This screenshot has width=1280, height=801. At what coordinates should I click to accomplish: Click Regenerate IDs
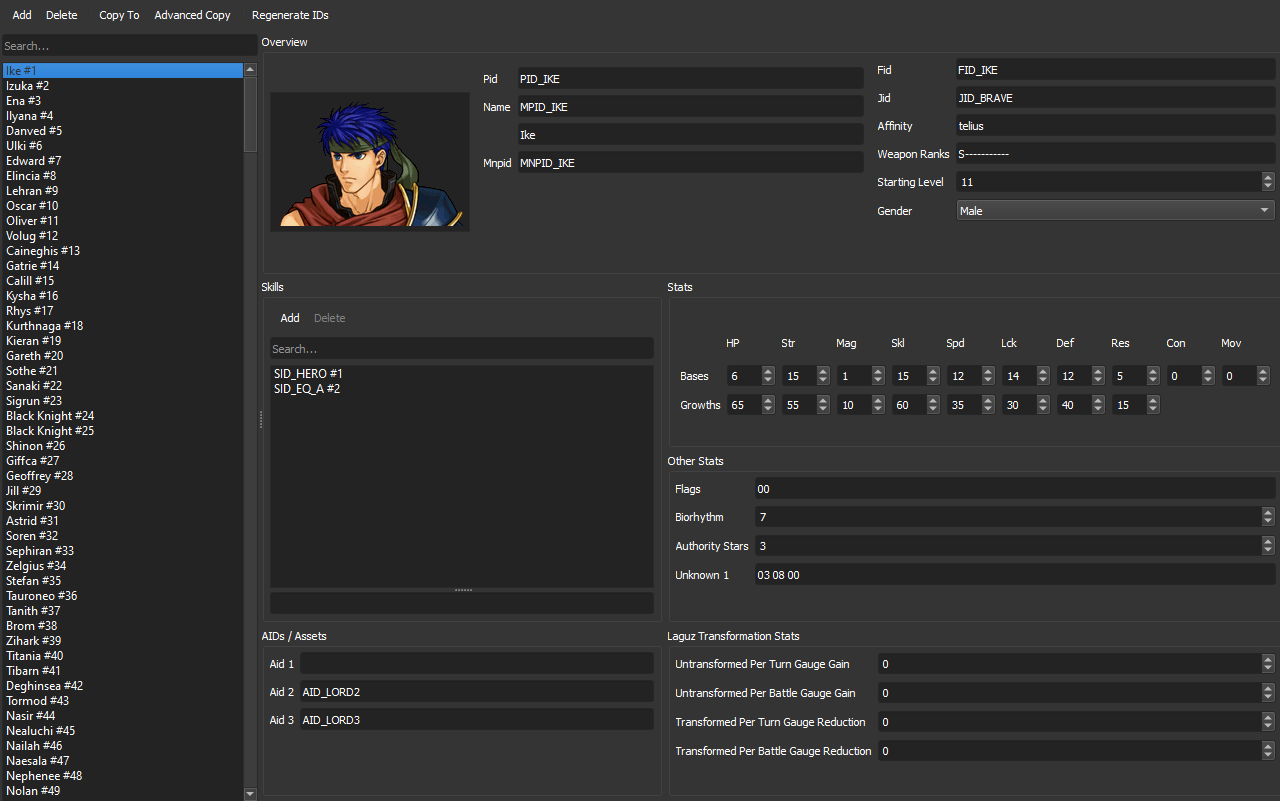click(290, 15)
